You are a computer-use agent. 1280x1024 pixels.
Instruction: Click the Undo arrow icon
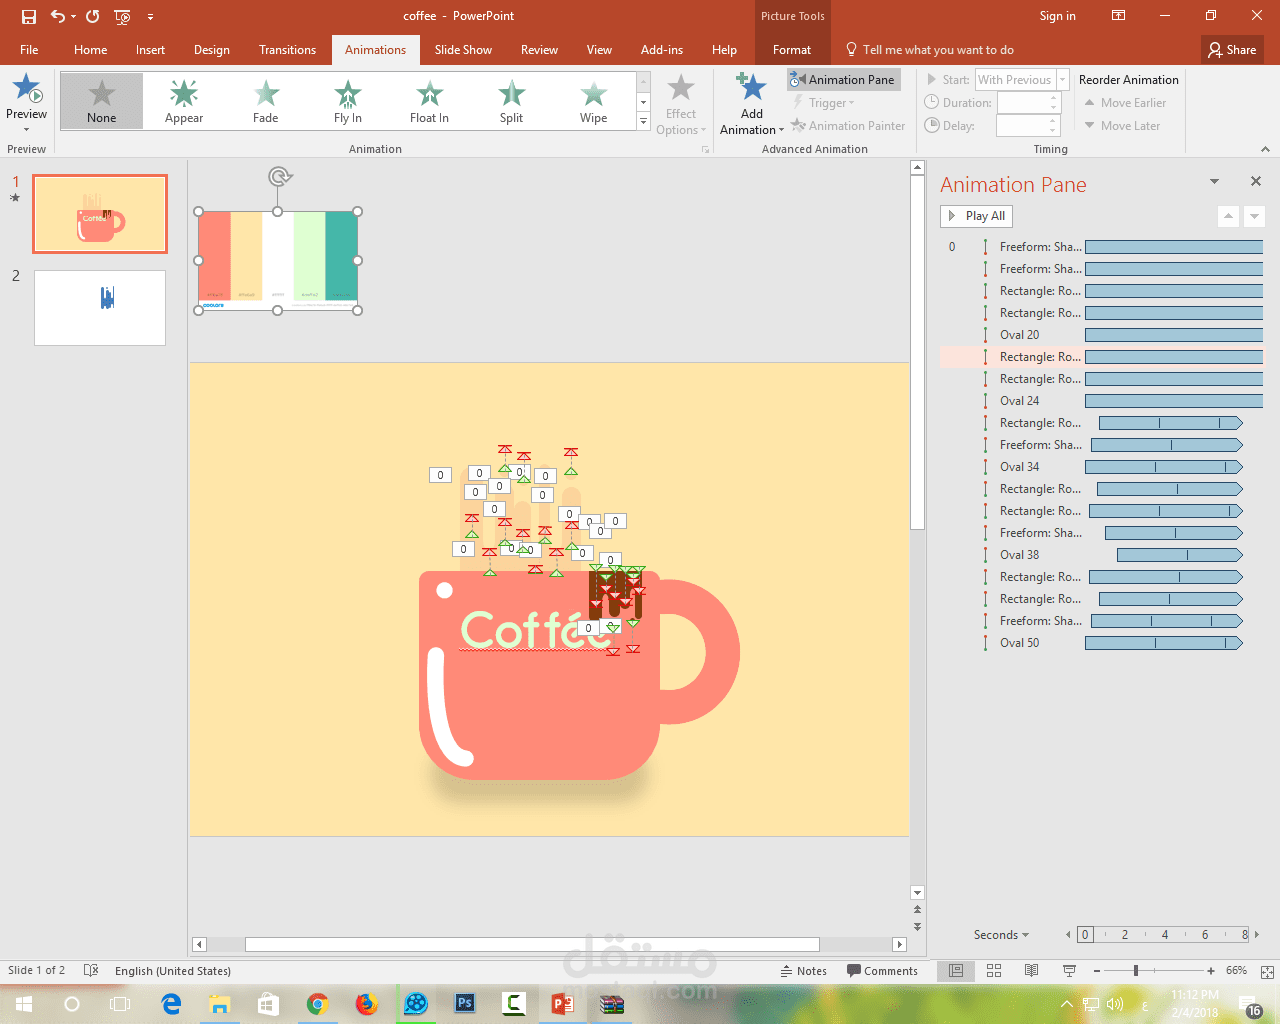point(58,16)
